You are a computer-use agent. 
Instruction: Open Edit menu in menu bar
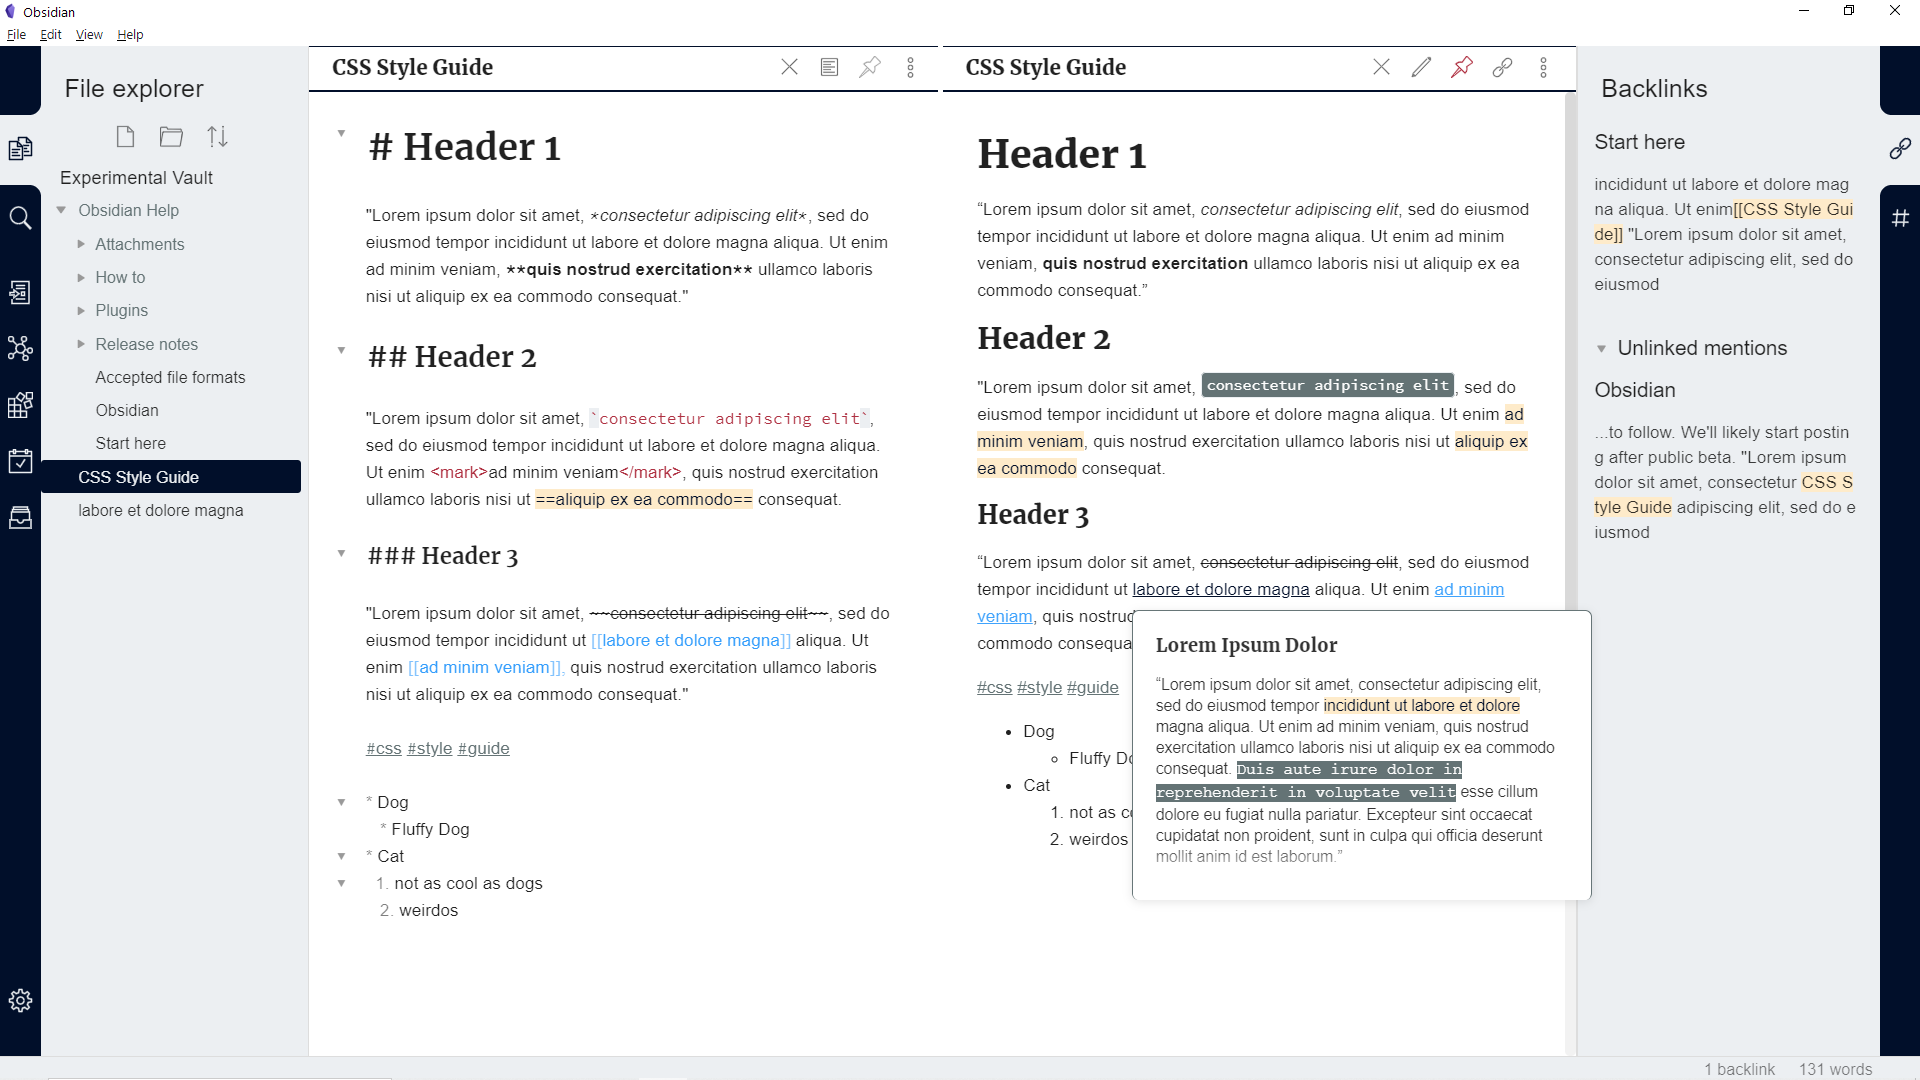[50, 34]
